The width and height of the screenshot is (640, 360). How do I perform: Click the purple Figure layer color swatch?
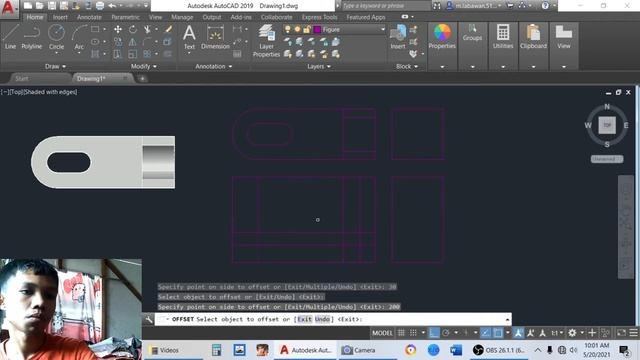click(317, 29)
